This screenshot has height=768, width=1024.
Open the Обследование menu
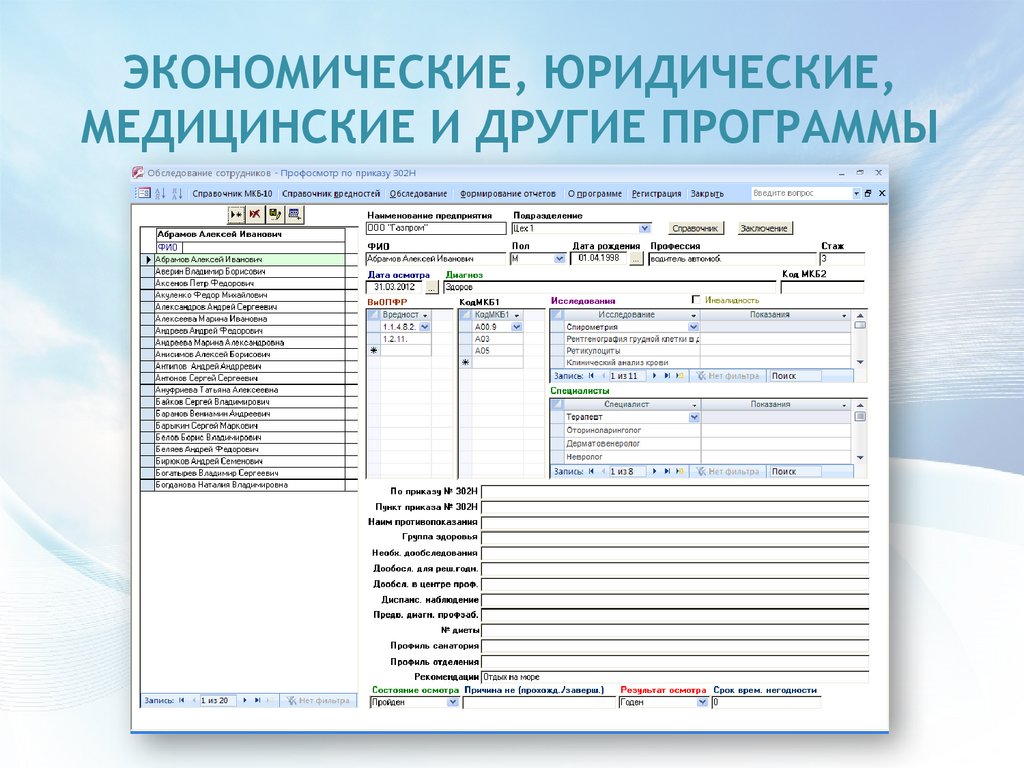click(x=418, y=194)
